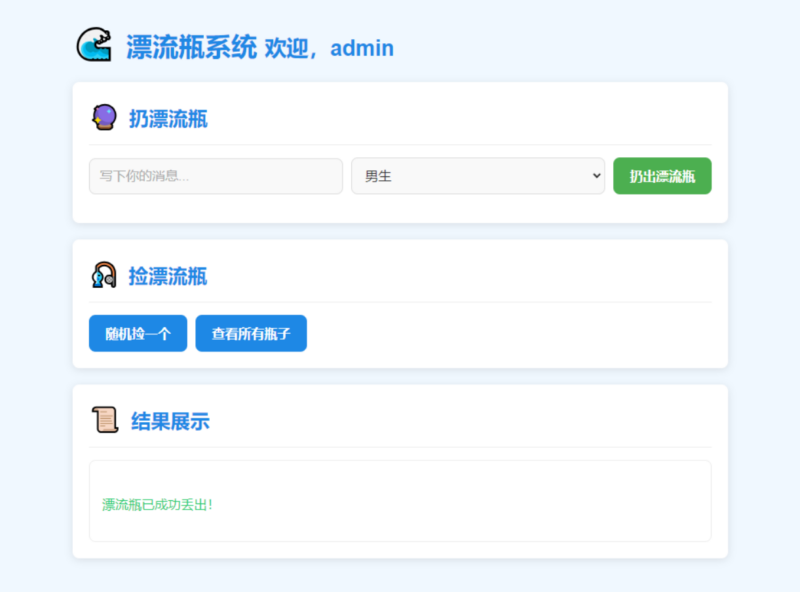Screen dimensions: 800x592
Task: Click the 欢迎，admin welcome text
Action: (x=329, y=48)
